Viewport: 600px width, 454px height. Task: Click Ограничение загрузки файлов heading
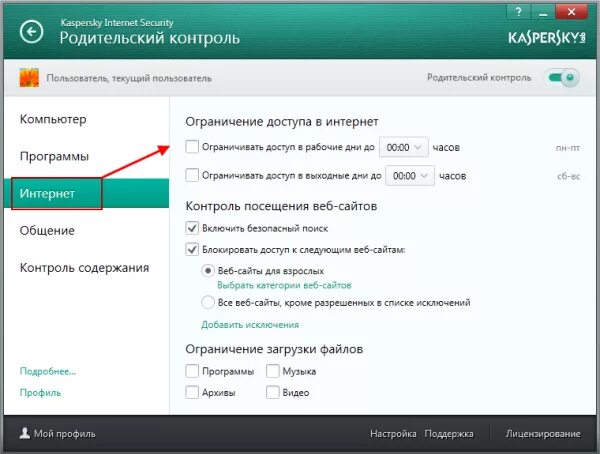point(274,349)
